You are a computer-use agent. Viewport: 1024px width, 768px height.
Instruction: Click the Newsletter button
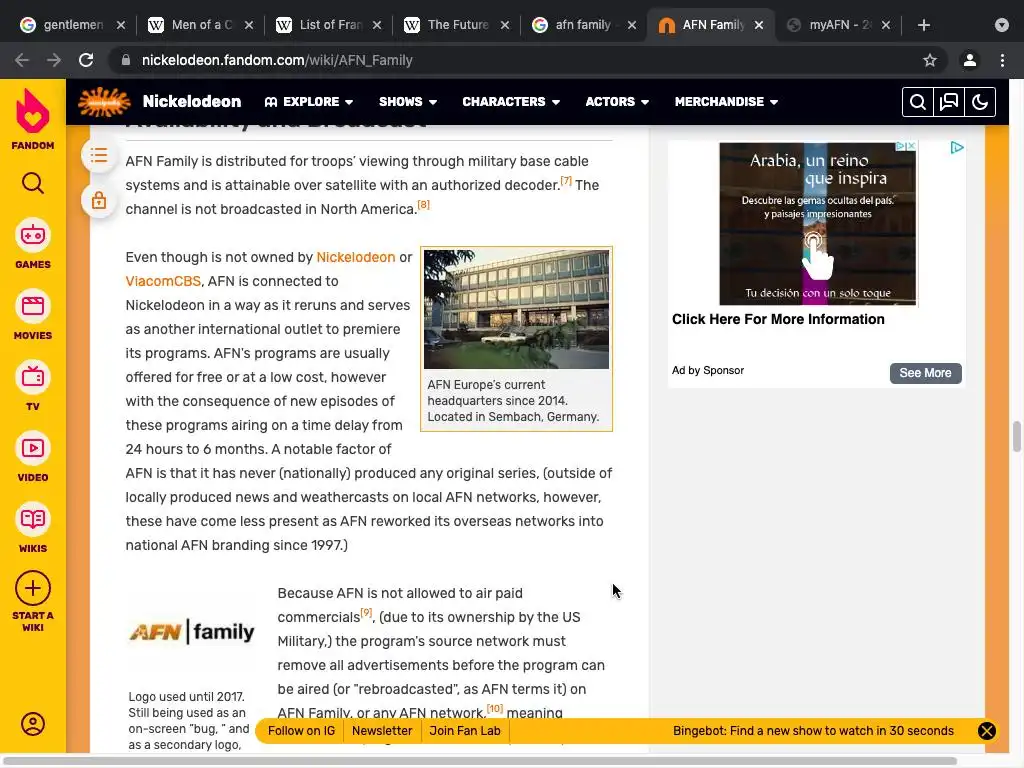point(382,731)
